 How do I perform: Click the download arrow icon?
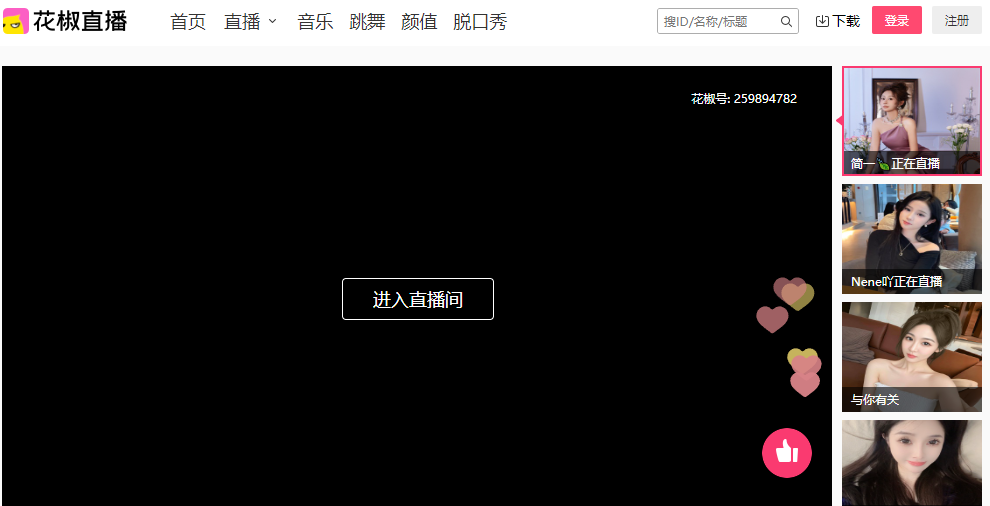pyautogui.click(x=822, y=21)
